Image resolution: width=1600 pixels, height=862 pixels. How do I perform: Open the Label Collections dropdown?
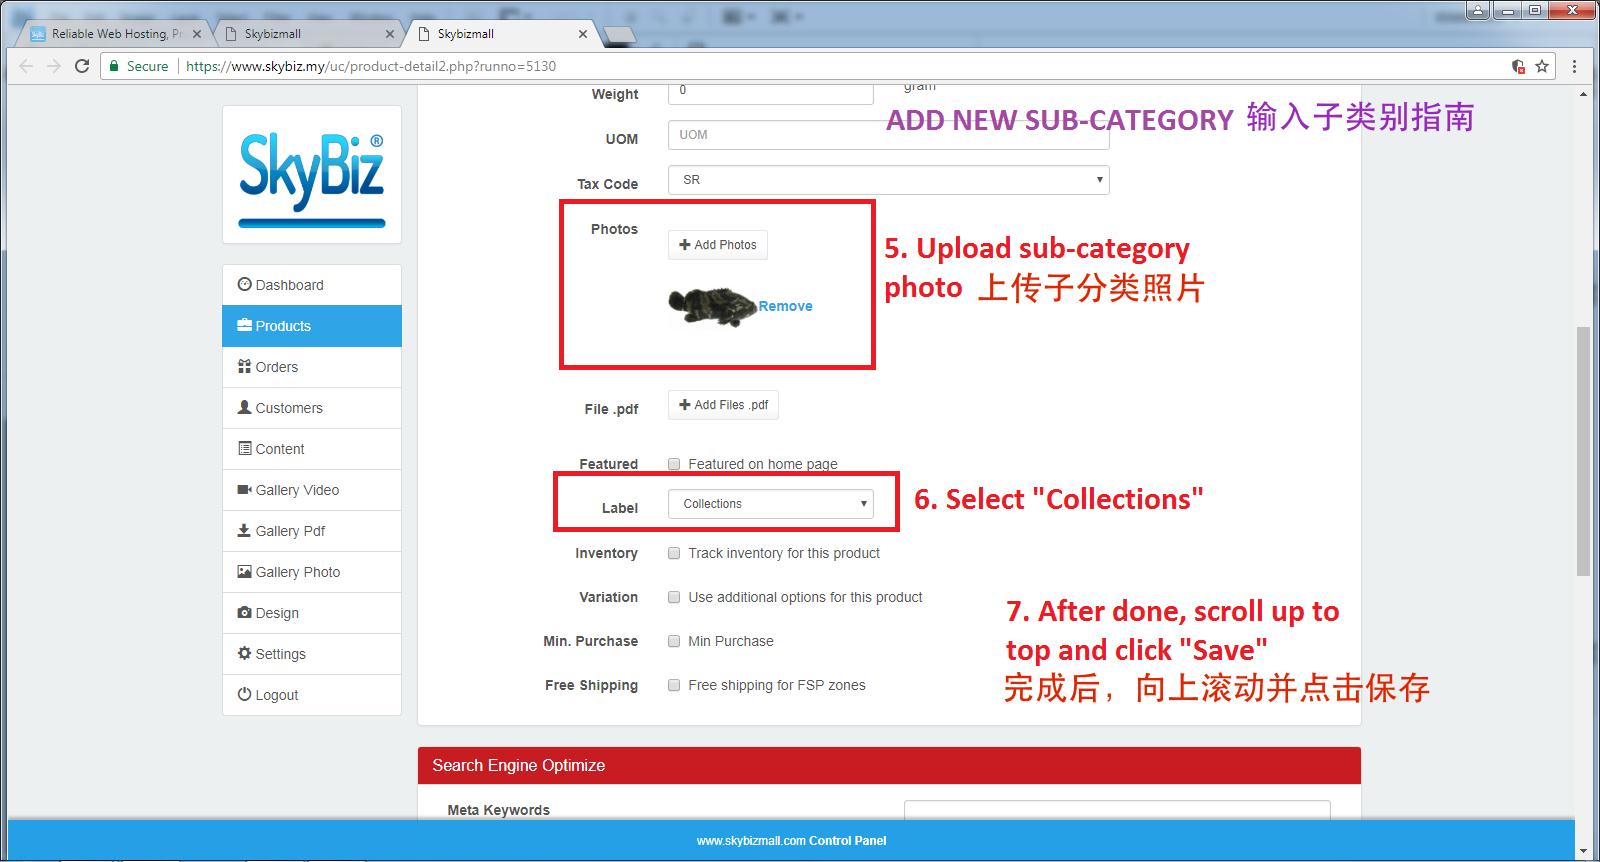pyautogui.click(x=771, y=504)
